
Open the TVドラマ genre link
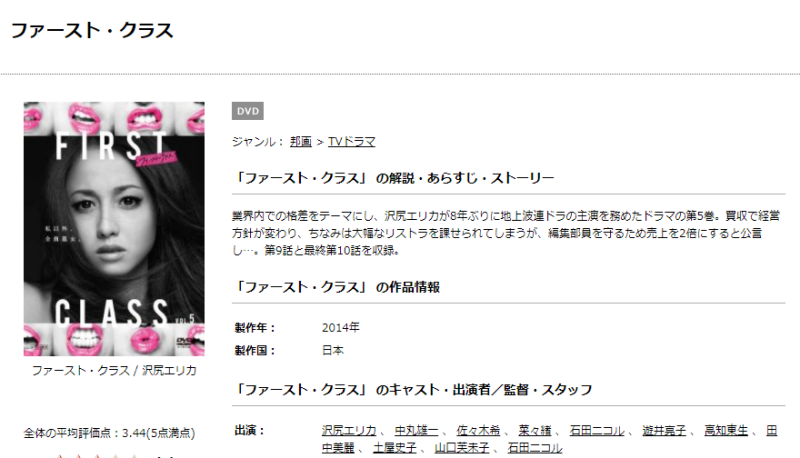351,141
